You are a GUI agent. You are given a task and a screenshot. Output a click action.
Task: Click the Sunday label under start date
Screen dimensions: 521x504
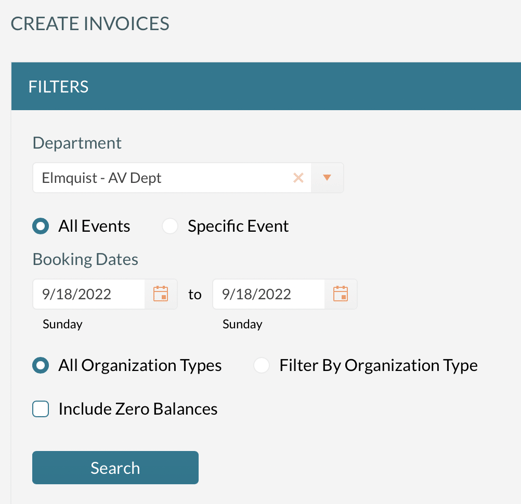pyautogui.click(x=62, y=324)
